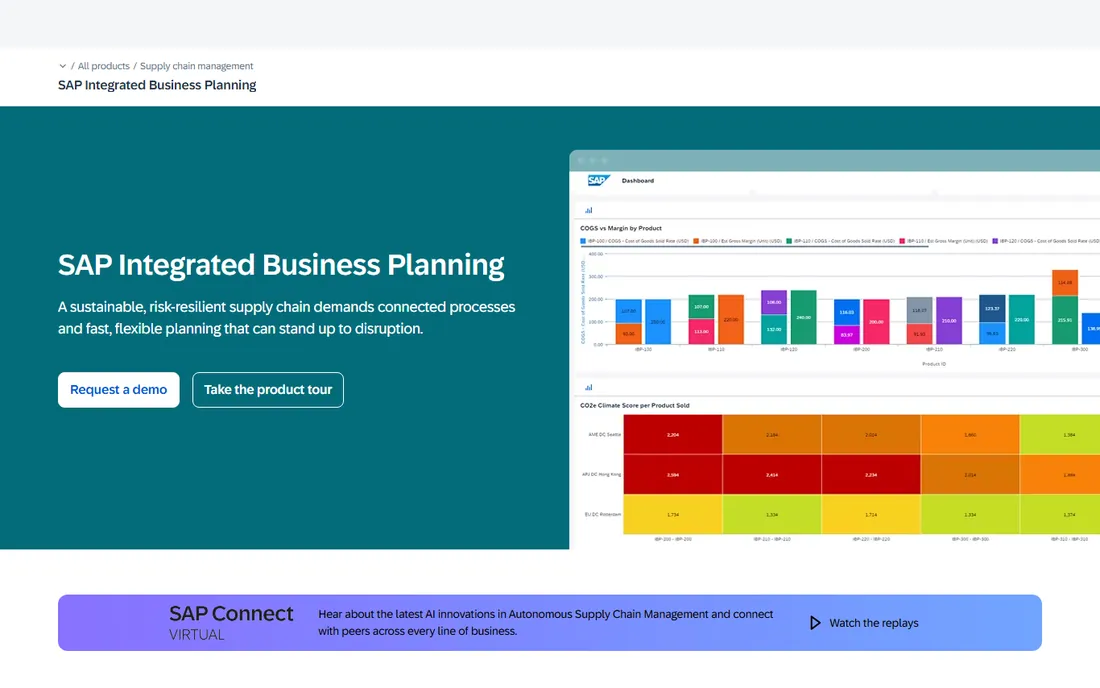Open the Supply chain management breadcrumb link
This screenshot has height=688, width=1100.
(x=196, y=66)
